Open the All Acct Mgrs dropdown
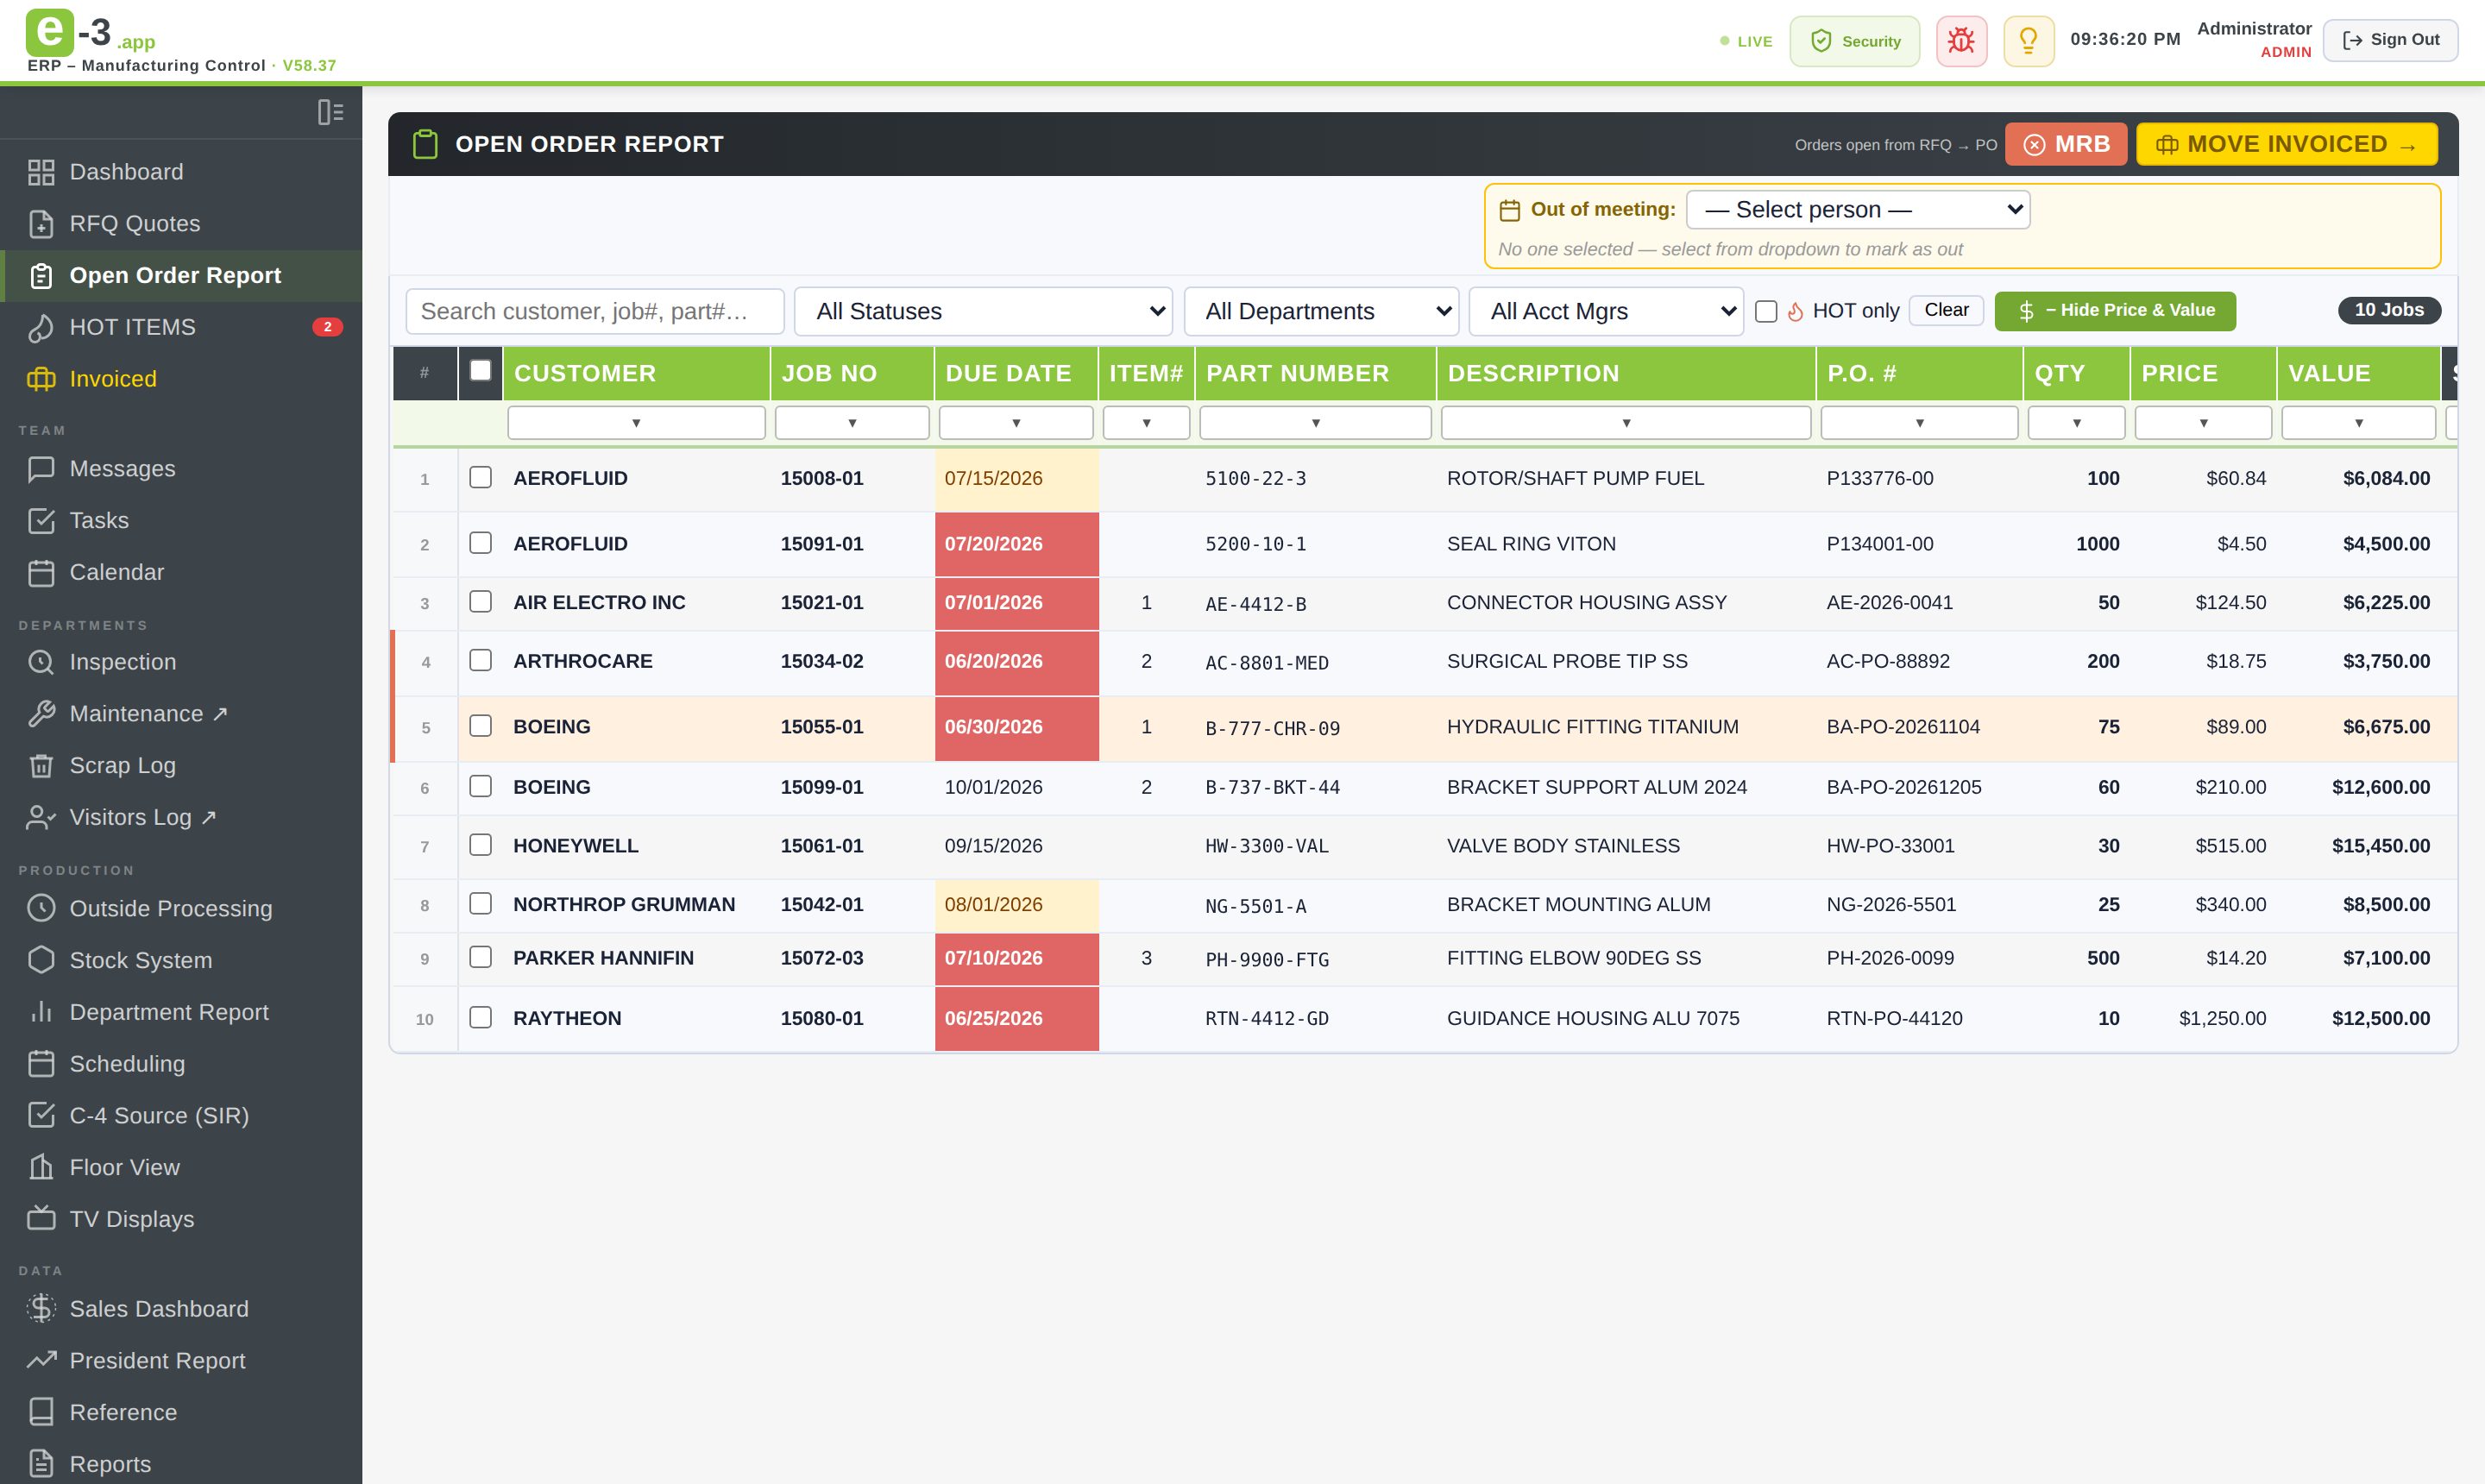 pyautogui.click(x=1606, y=311)
